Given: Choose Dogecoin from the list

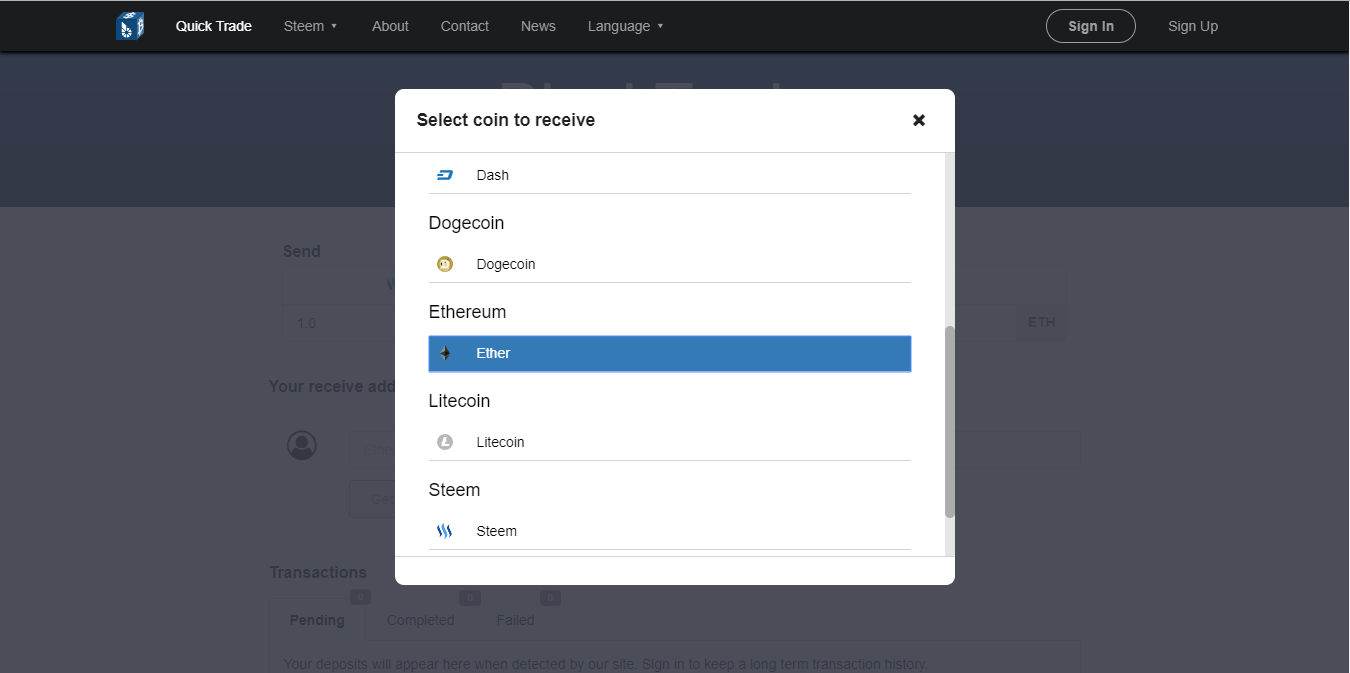Looking at the screenshot, I should 669,264.
